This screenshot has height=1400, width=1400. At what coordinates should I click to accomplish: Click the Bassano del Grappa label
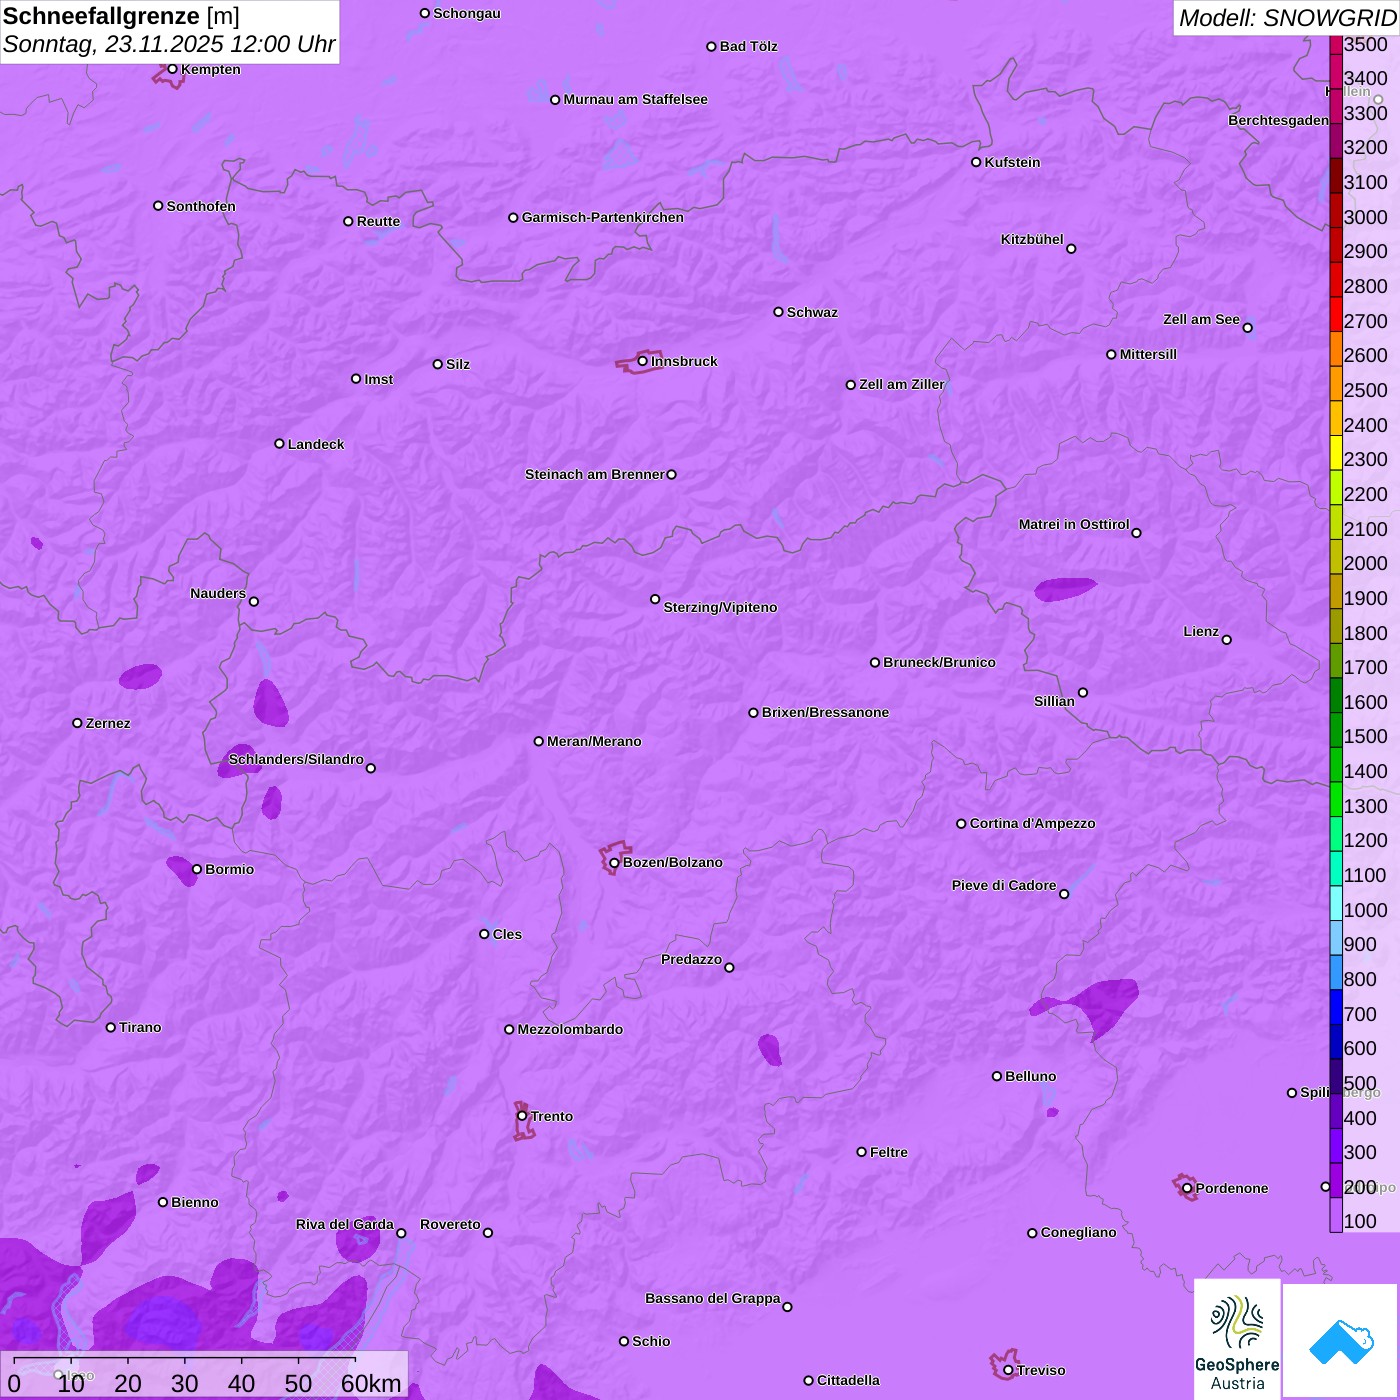click(x=713, y=1298)
